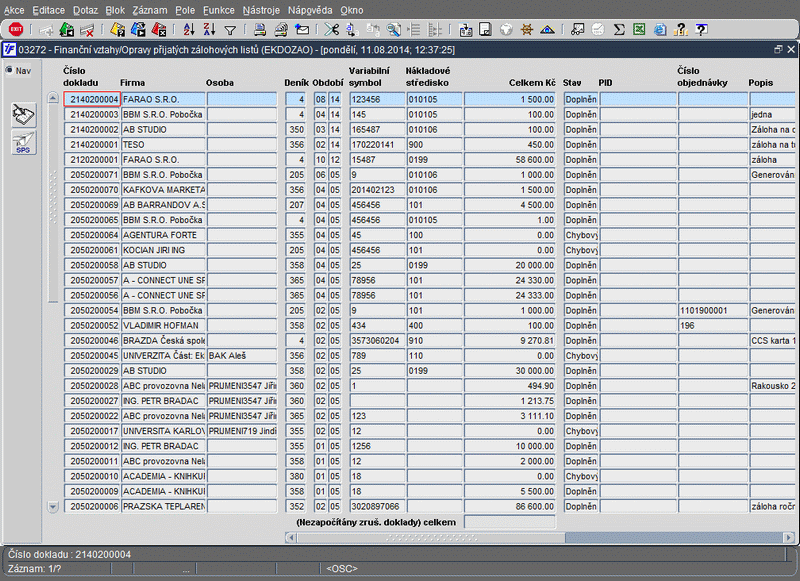800x581 pixels.
Task: Click the triangle pyramid icon
Action: point(547,30)
